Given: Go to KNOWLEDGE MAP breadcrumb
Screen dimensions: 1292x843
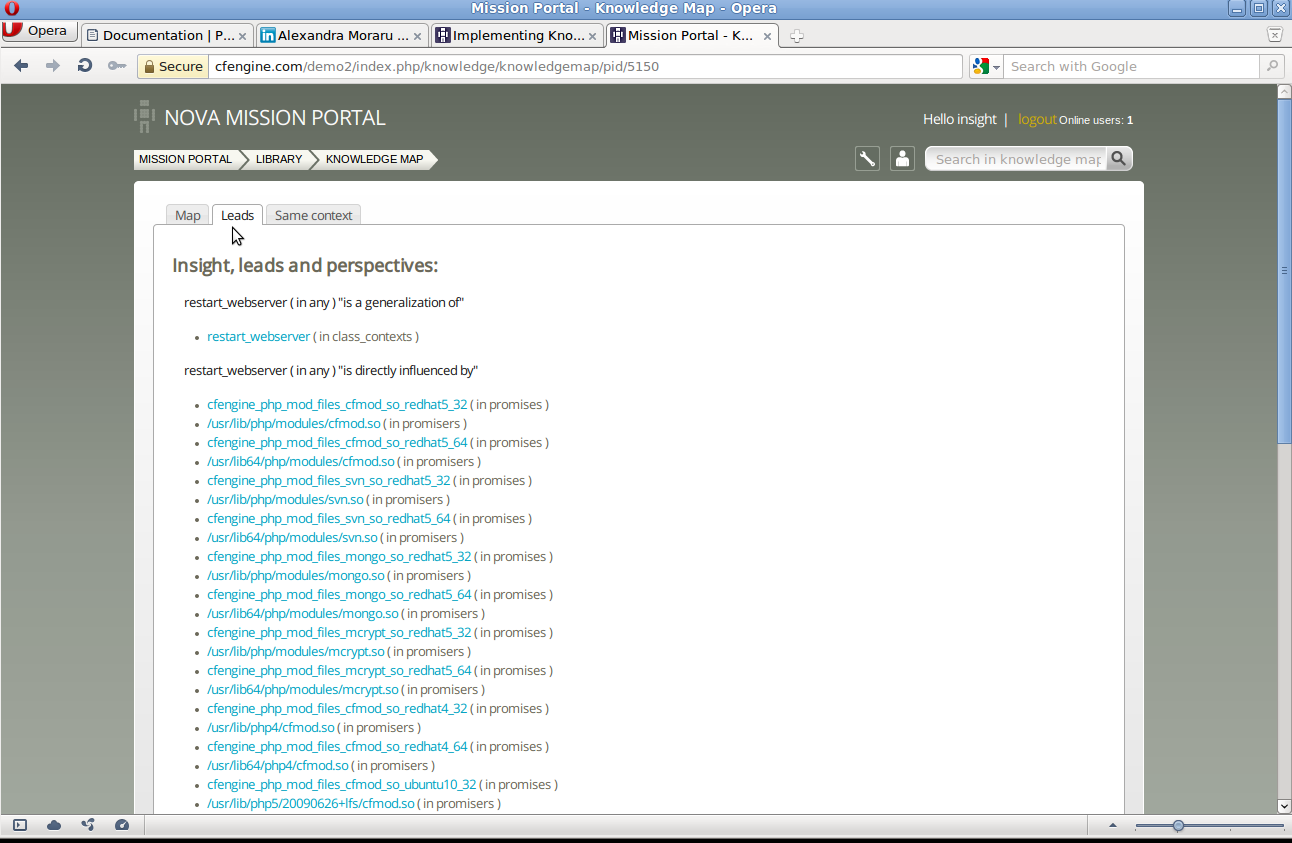Looking at the screenshot, I should (374, 159).
